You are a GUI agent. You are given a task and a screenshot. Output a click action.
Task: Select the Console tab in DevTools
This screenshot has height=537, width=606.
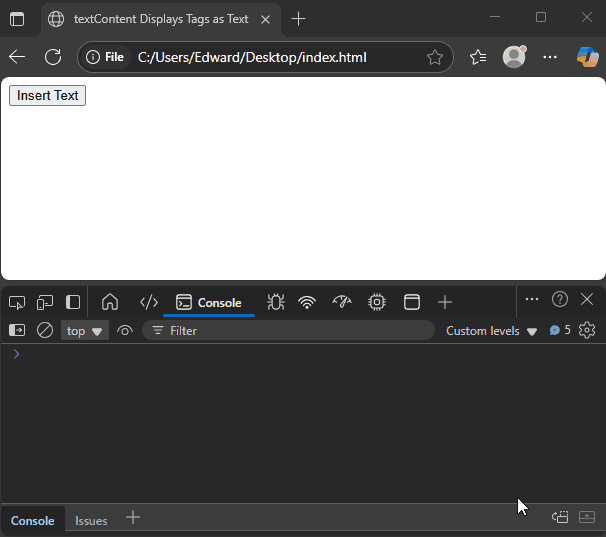pyautogui.click(x=209, y=303)
